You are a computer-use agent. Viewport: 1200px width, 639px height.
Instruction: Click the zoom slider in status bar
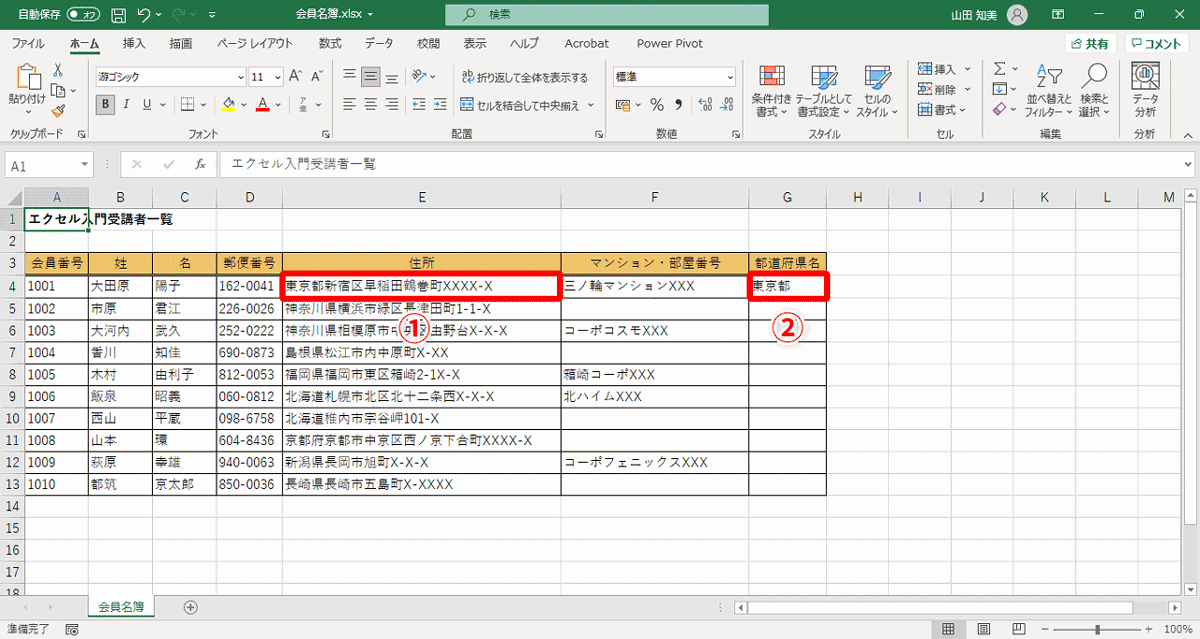tap(1097, 629)
